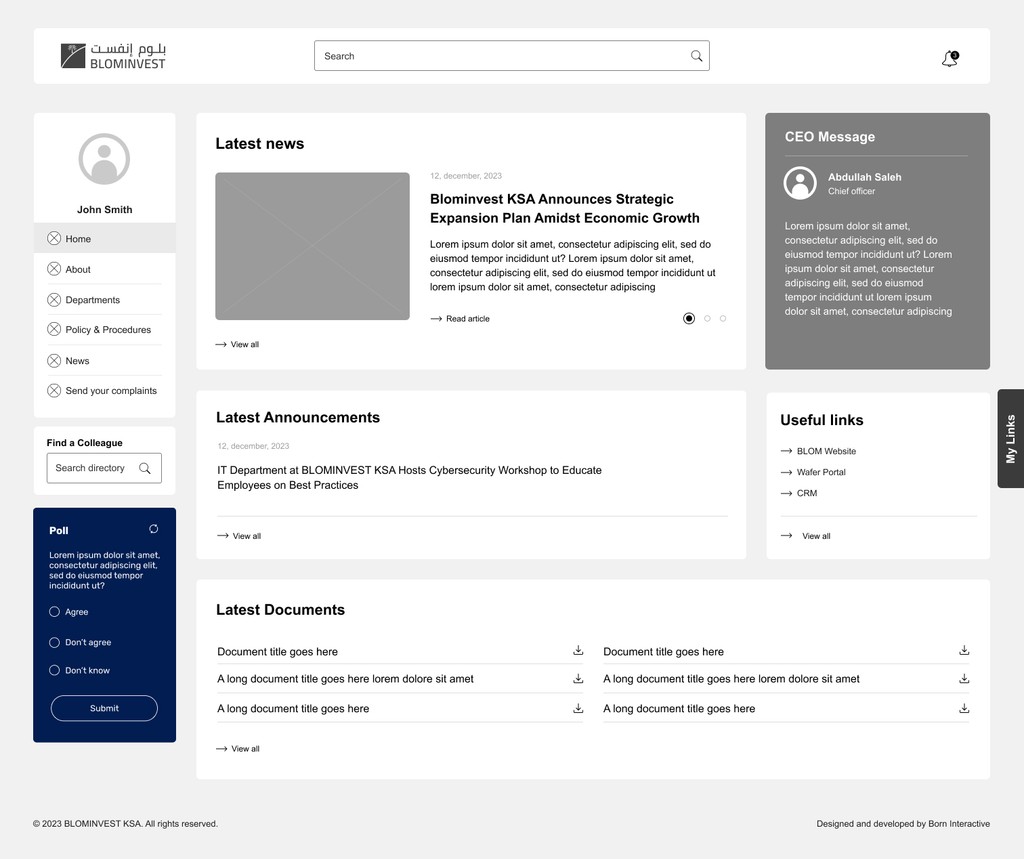Open the Blominvest KSA Strategic Expansion headline
Viewport: 1024px width, 859px height.
(x=564, y=208)
